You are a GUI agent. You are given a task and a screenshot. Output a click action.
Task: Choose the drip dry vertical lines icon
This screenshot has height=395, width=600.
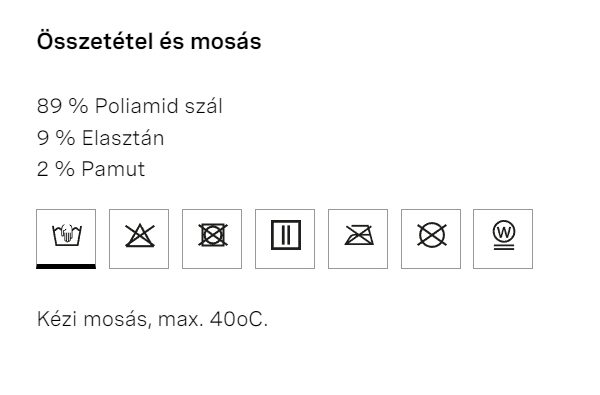tap(285, 239)
